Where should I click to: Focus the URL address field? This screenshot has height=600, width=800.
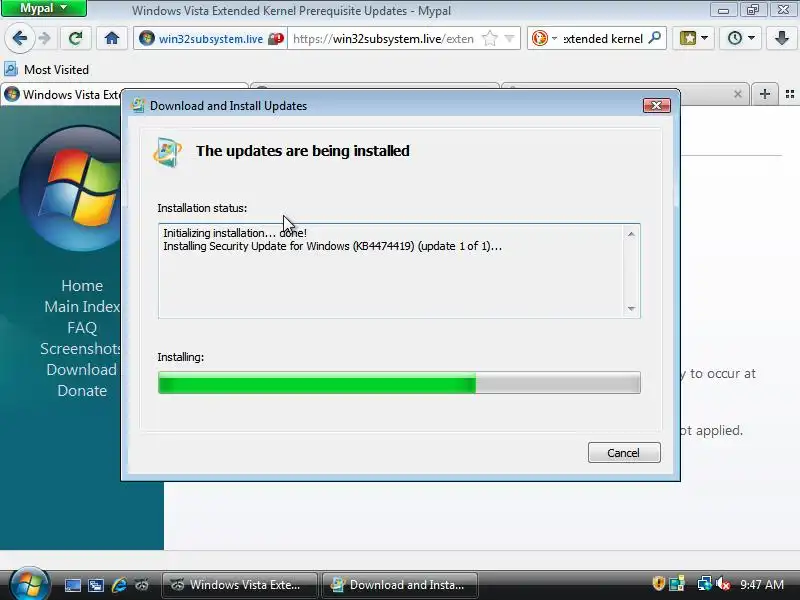[384, 39]
